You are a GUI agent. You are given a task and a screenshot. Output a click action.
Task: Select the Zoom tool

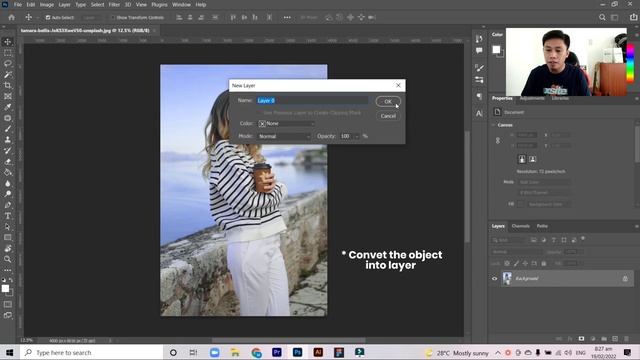click(x=8, y=259)
